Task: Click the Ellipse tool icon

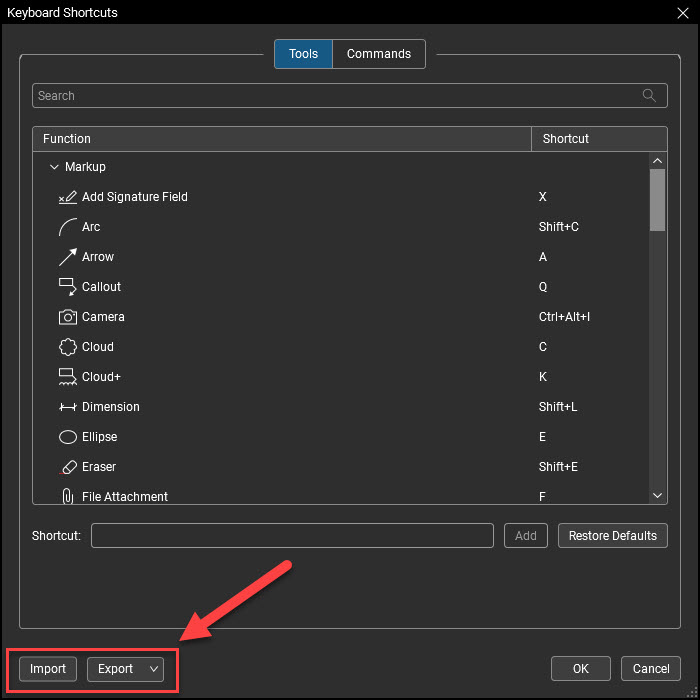Action: 67,437
